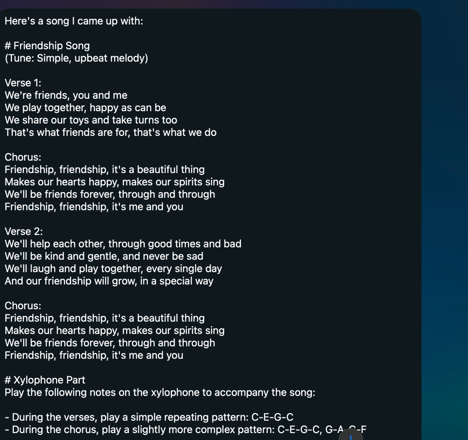Click the 'We play together, happy as can be' line
This screenshot has height=440, width=468.
[x=85, y=108]
